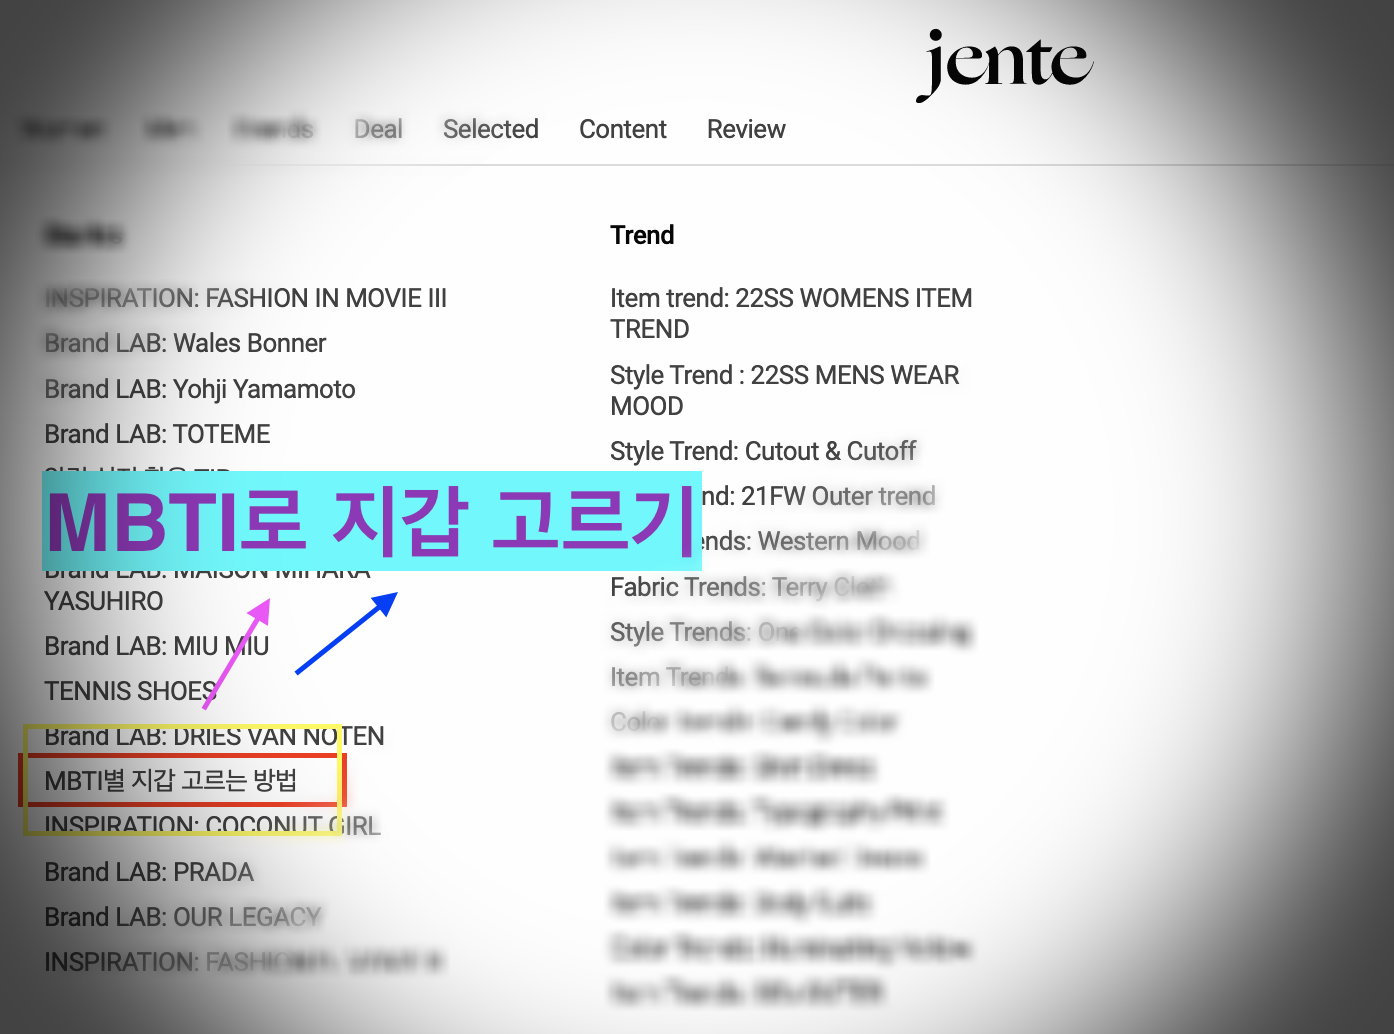Open Brand LAB: OUR LEGACY article
This screenshot has width=1394, height=1034.
[183, 917]
